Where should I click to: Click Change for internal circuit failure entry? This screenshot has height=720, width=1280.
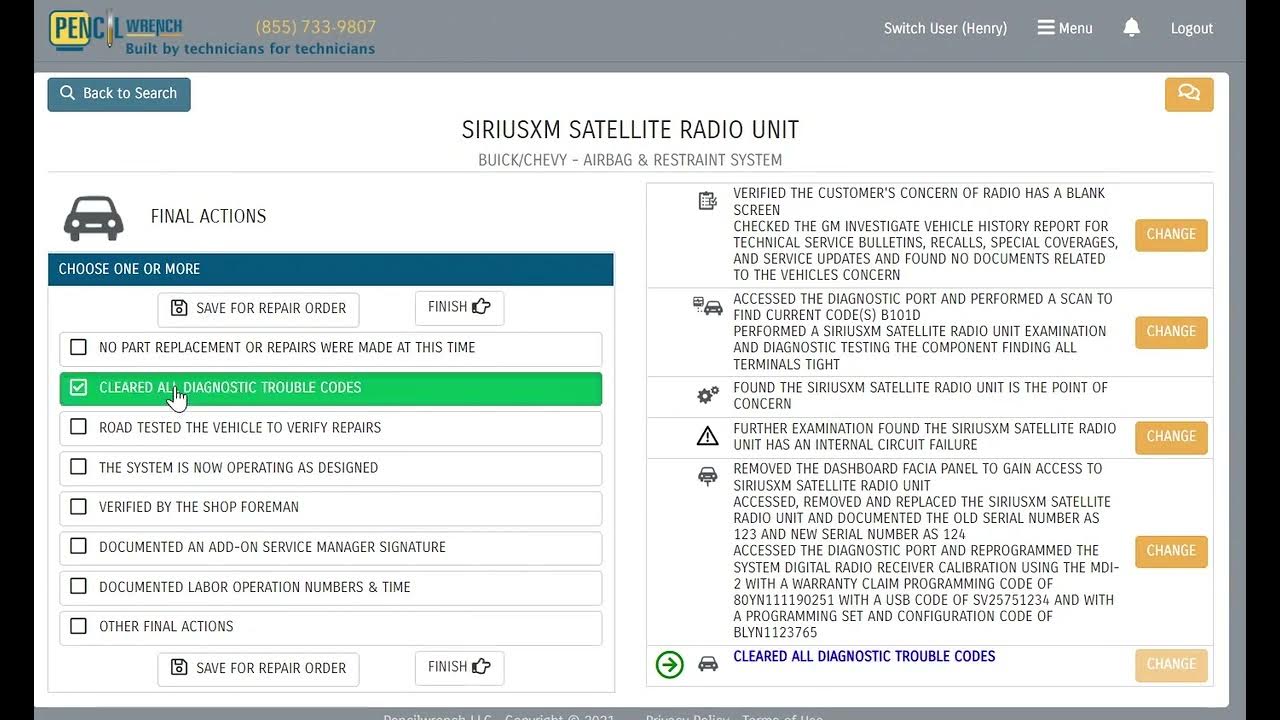coord(1171,437)
